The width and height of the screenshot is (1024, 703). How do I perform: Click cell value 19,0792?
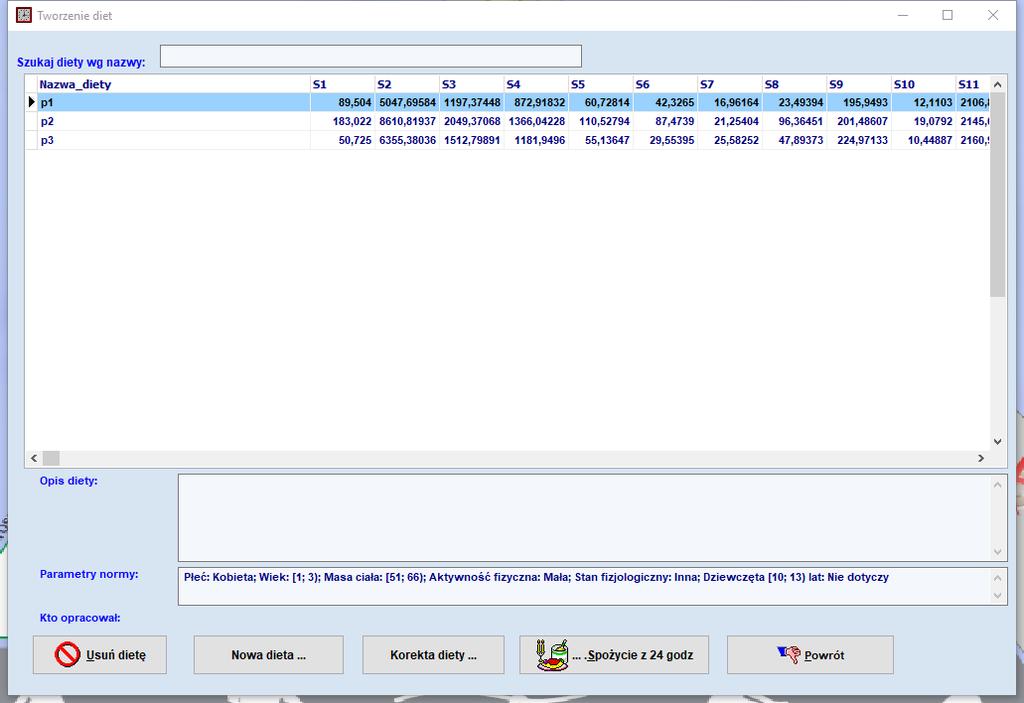click(x=933, y=122)
